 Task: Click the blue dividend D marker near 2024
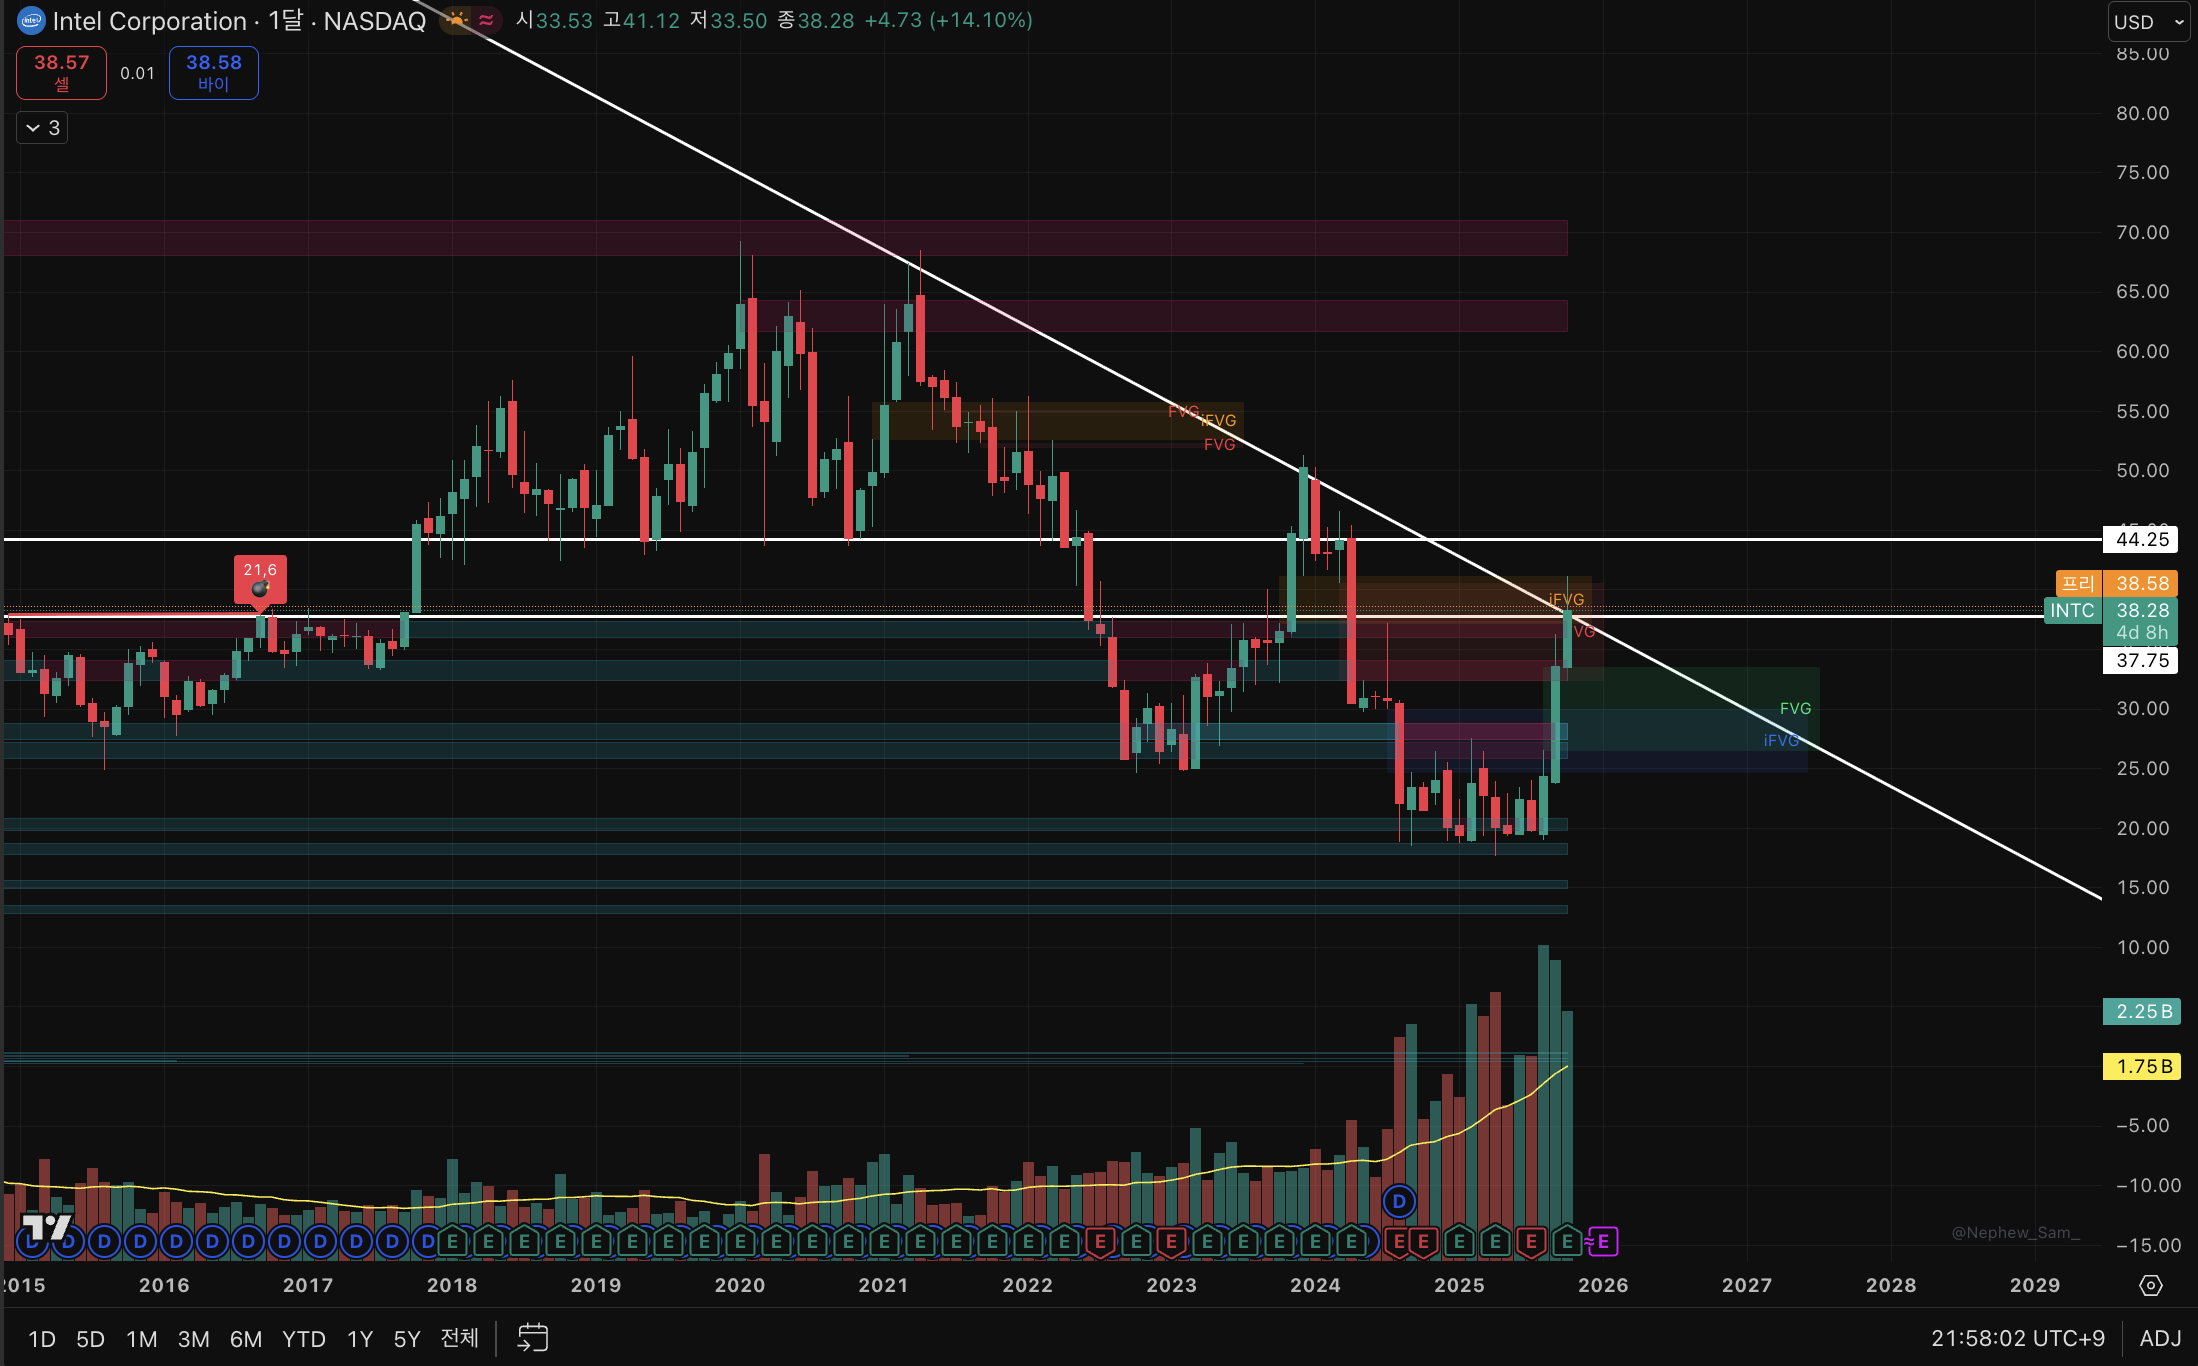click(x=1398, y=1201)
